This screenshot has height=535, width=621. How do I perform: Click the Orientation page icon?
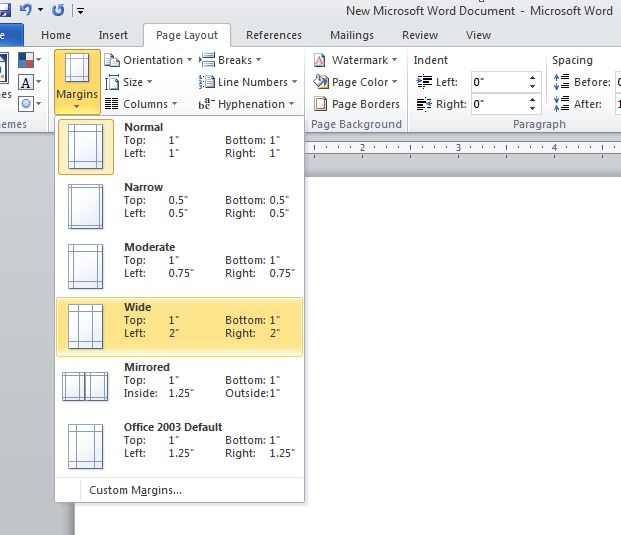tap(112, 60)
